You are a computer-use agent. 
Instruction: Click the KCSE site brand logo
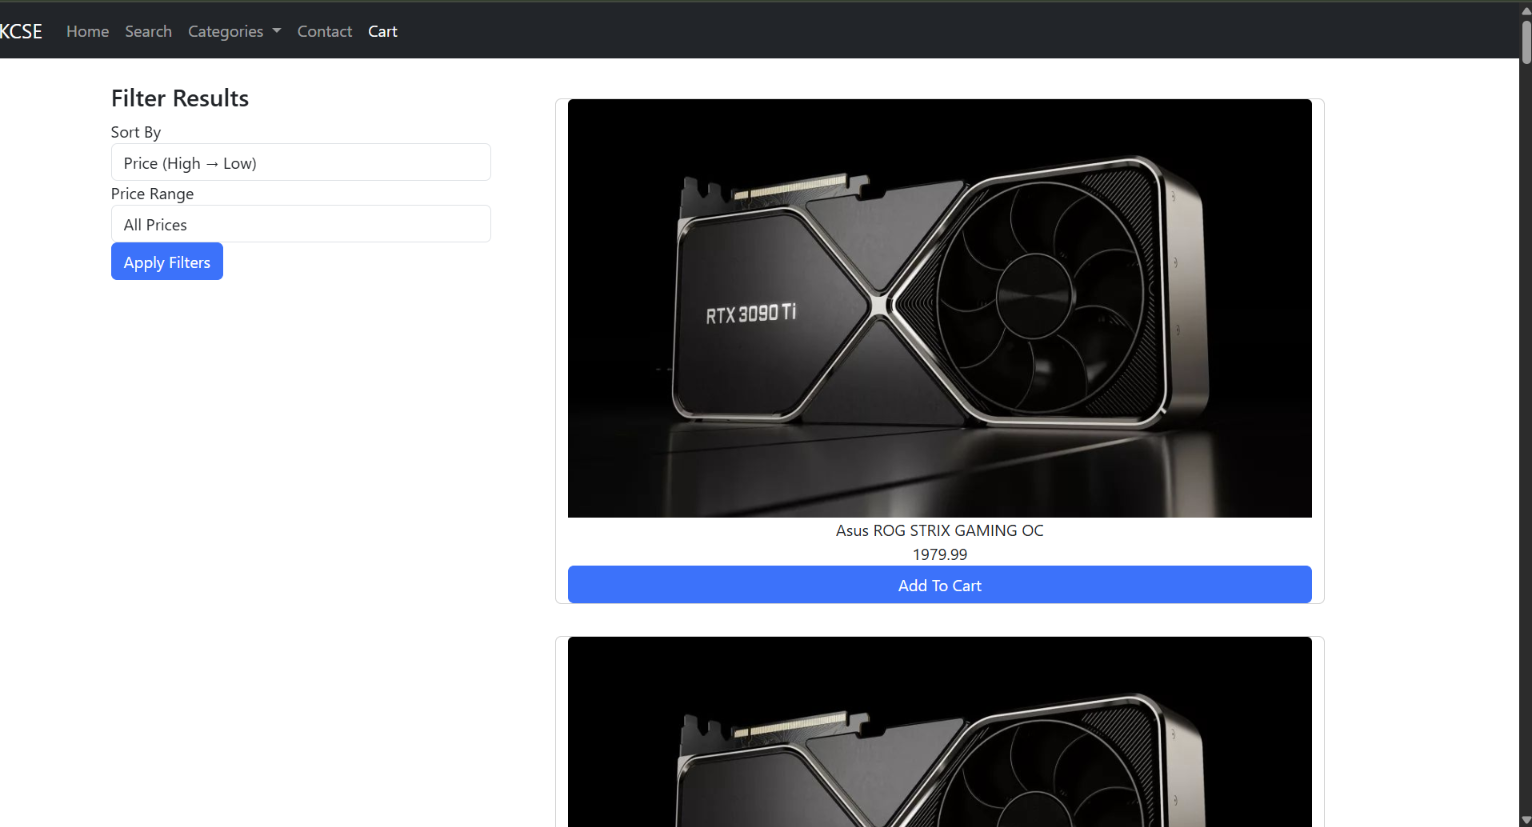click(x=21, y=30)
